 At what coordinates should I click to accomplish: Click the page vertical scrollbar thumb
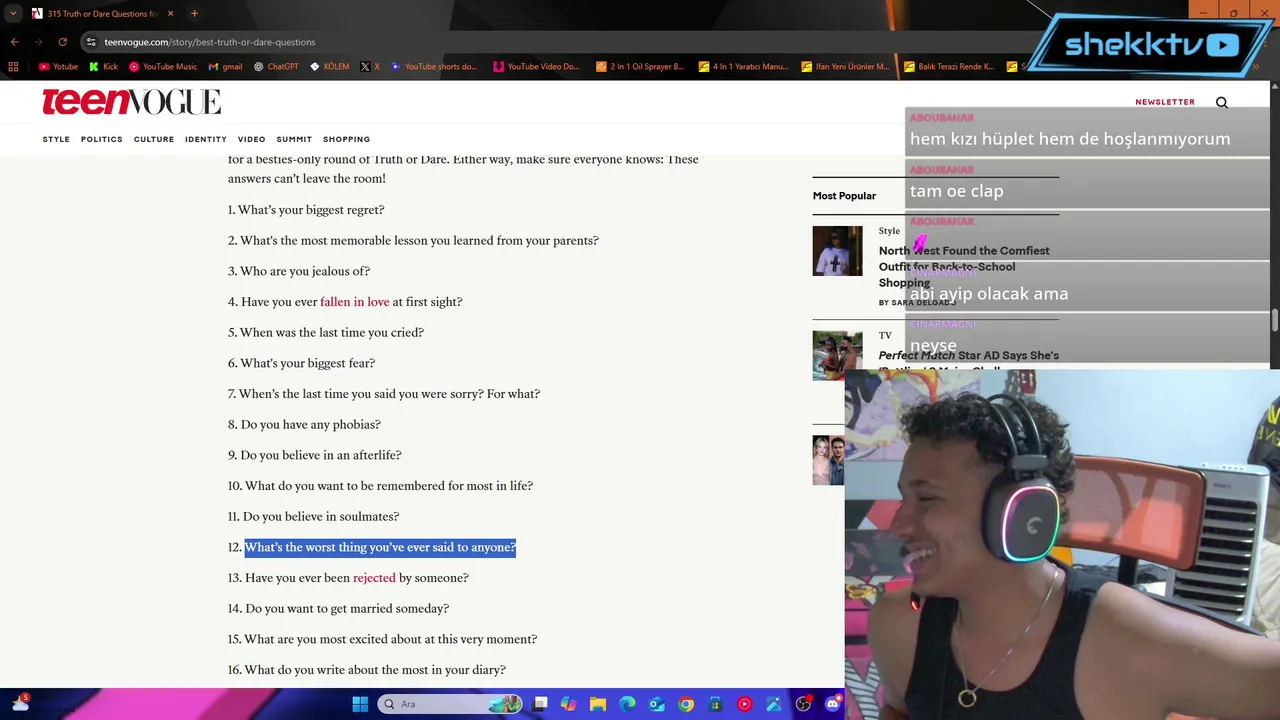tap(1275, 320)
